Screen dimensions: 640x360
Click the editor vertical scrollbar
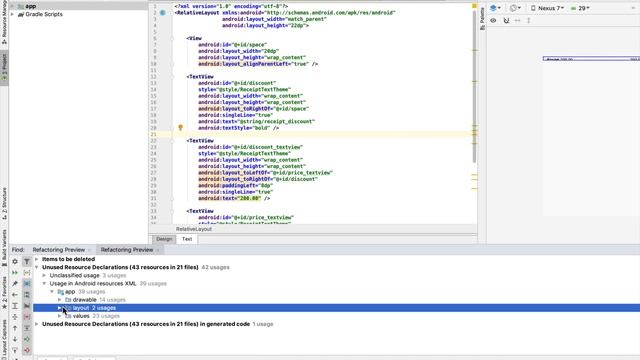coord(474,87)
